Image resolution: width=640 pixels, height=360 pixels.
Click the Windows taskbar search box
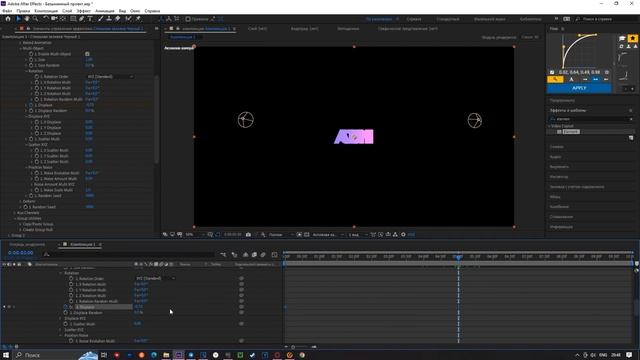click(x=55, y=355)
